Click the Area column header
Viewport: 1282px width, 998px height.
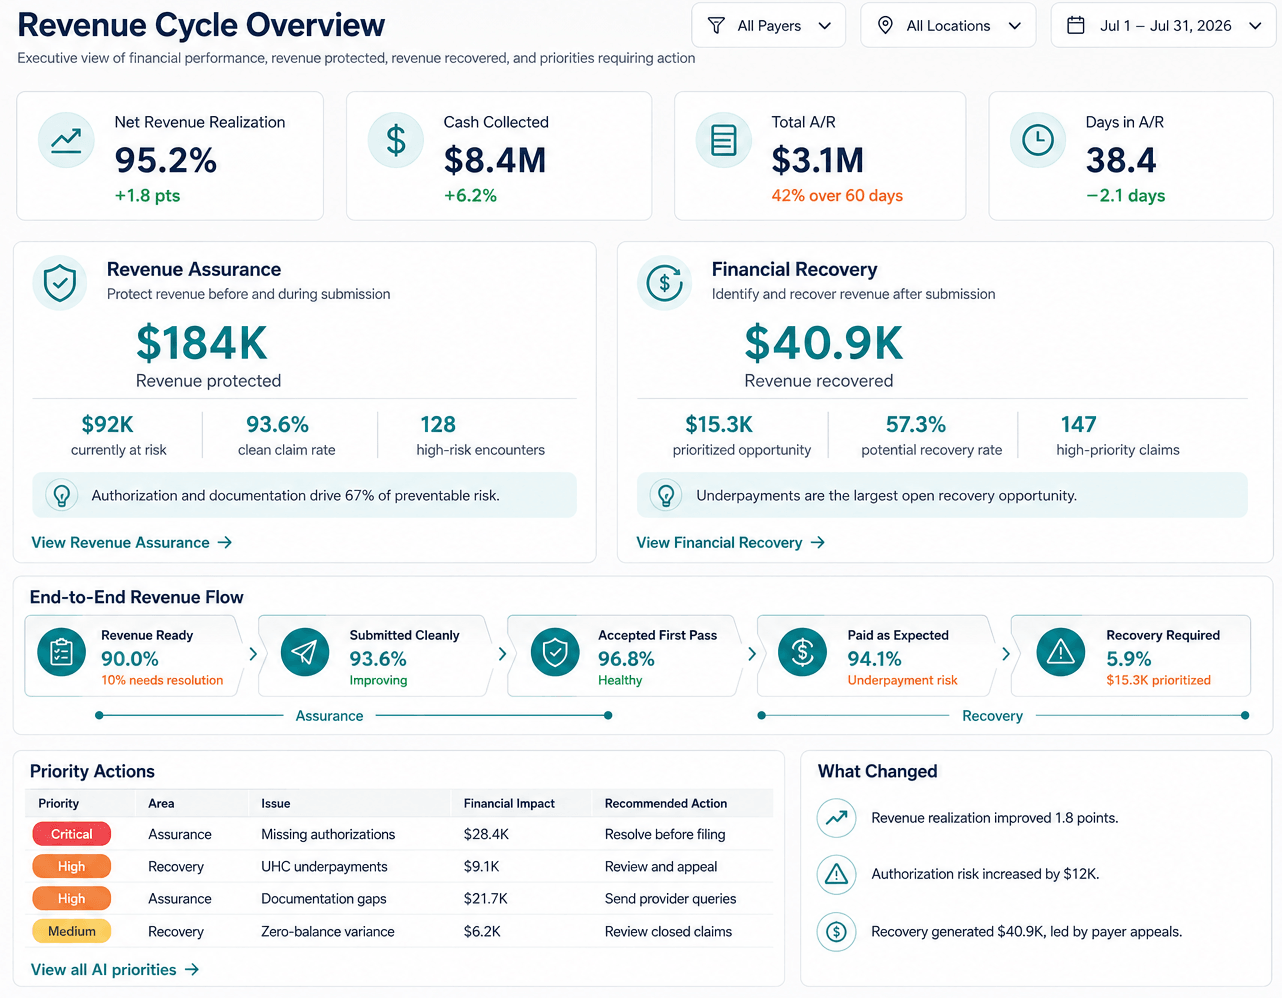pos(161,803)
